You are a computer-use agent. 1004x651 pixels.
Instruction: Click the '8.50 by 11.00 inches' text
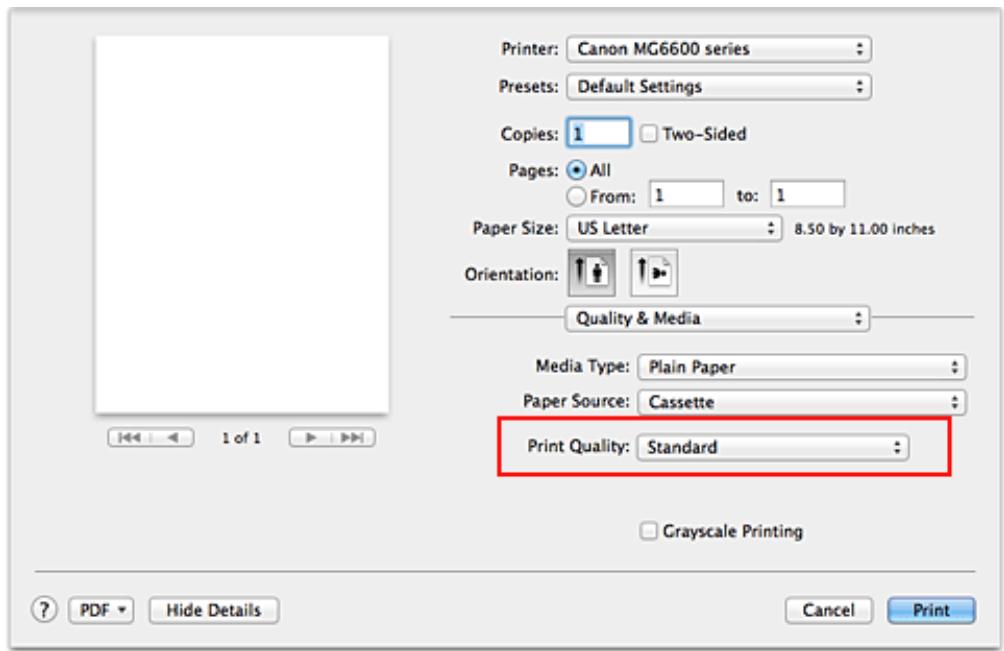pyautogui.click(x=864, y=229)
